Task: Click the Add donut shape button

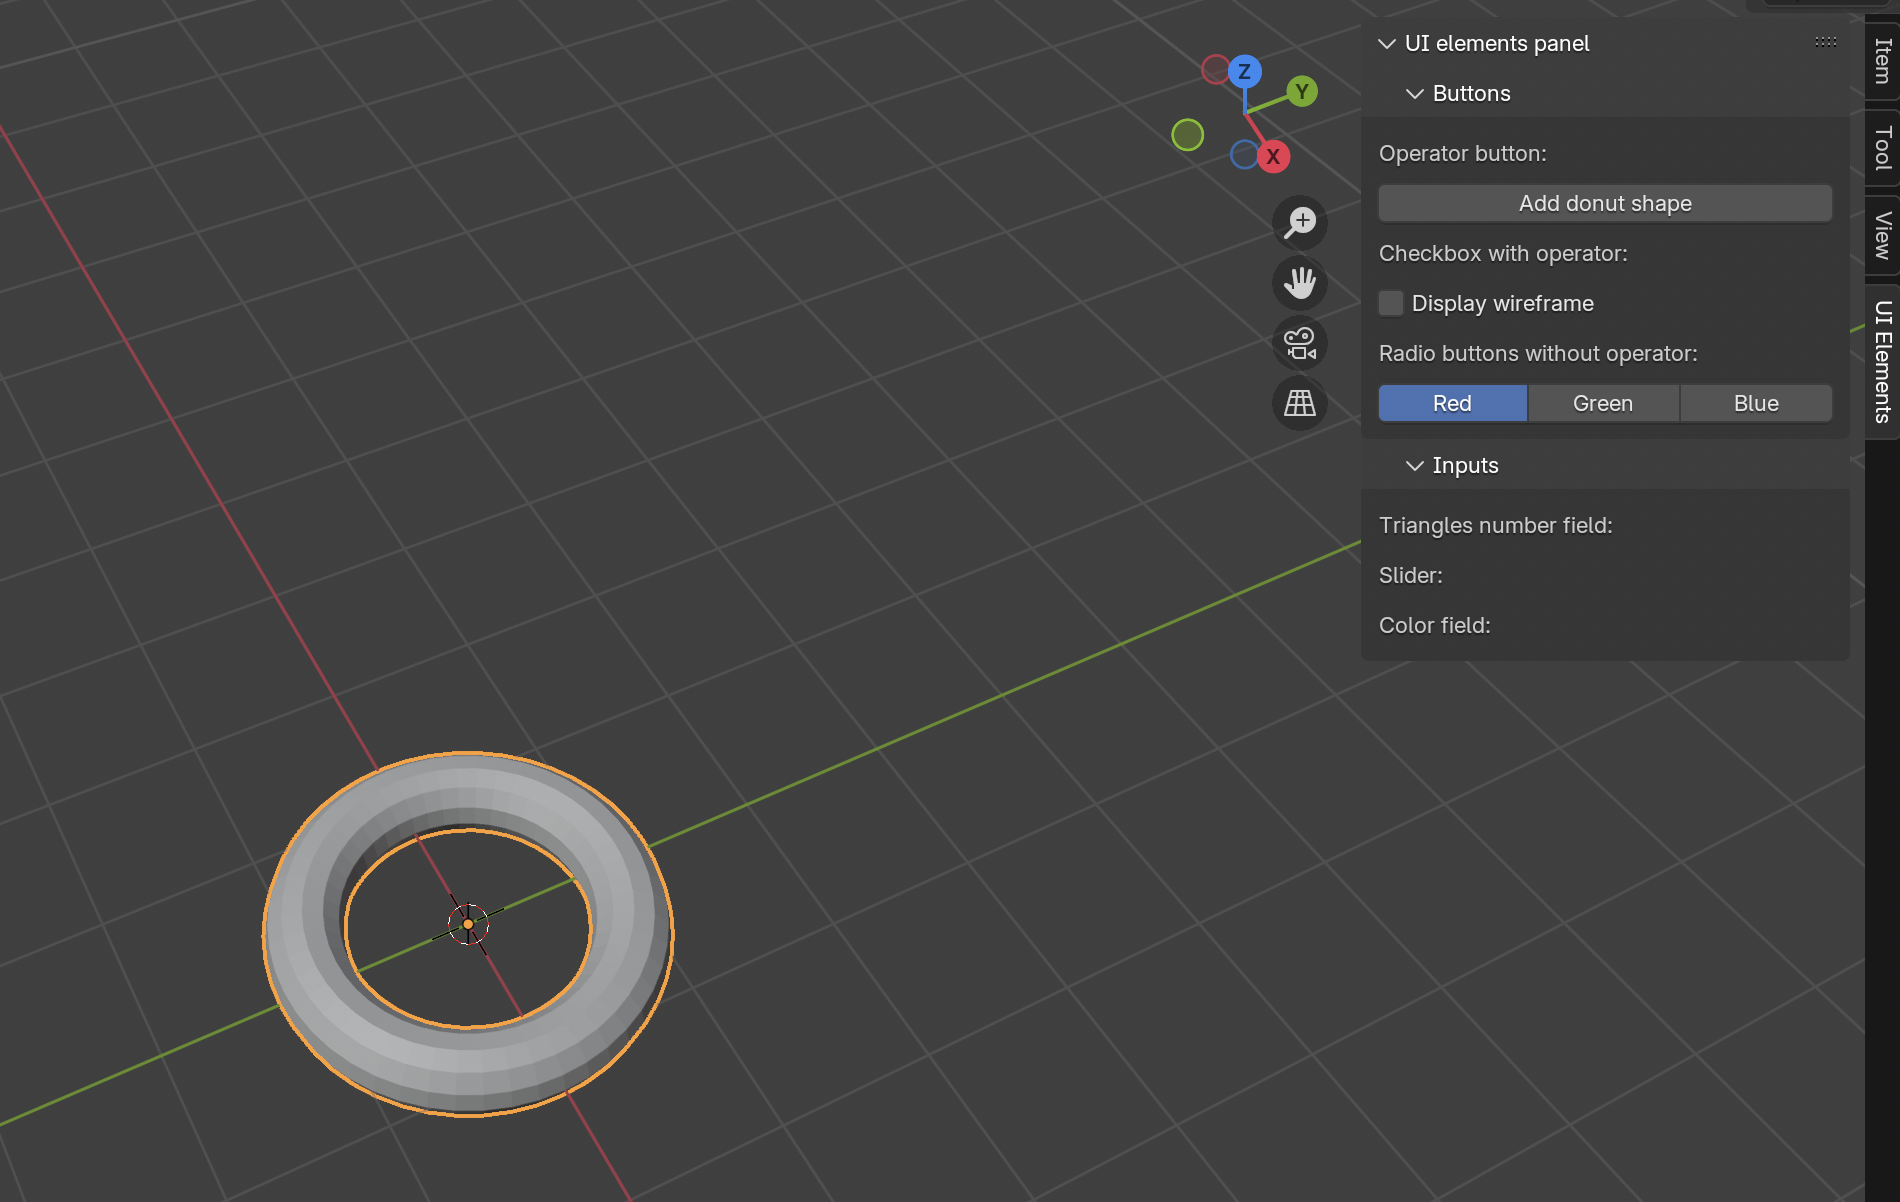Action: [x=1605, y=203]
